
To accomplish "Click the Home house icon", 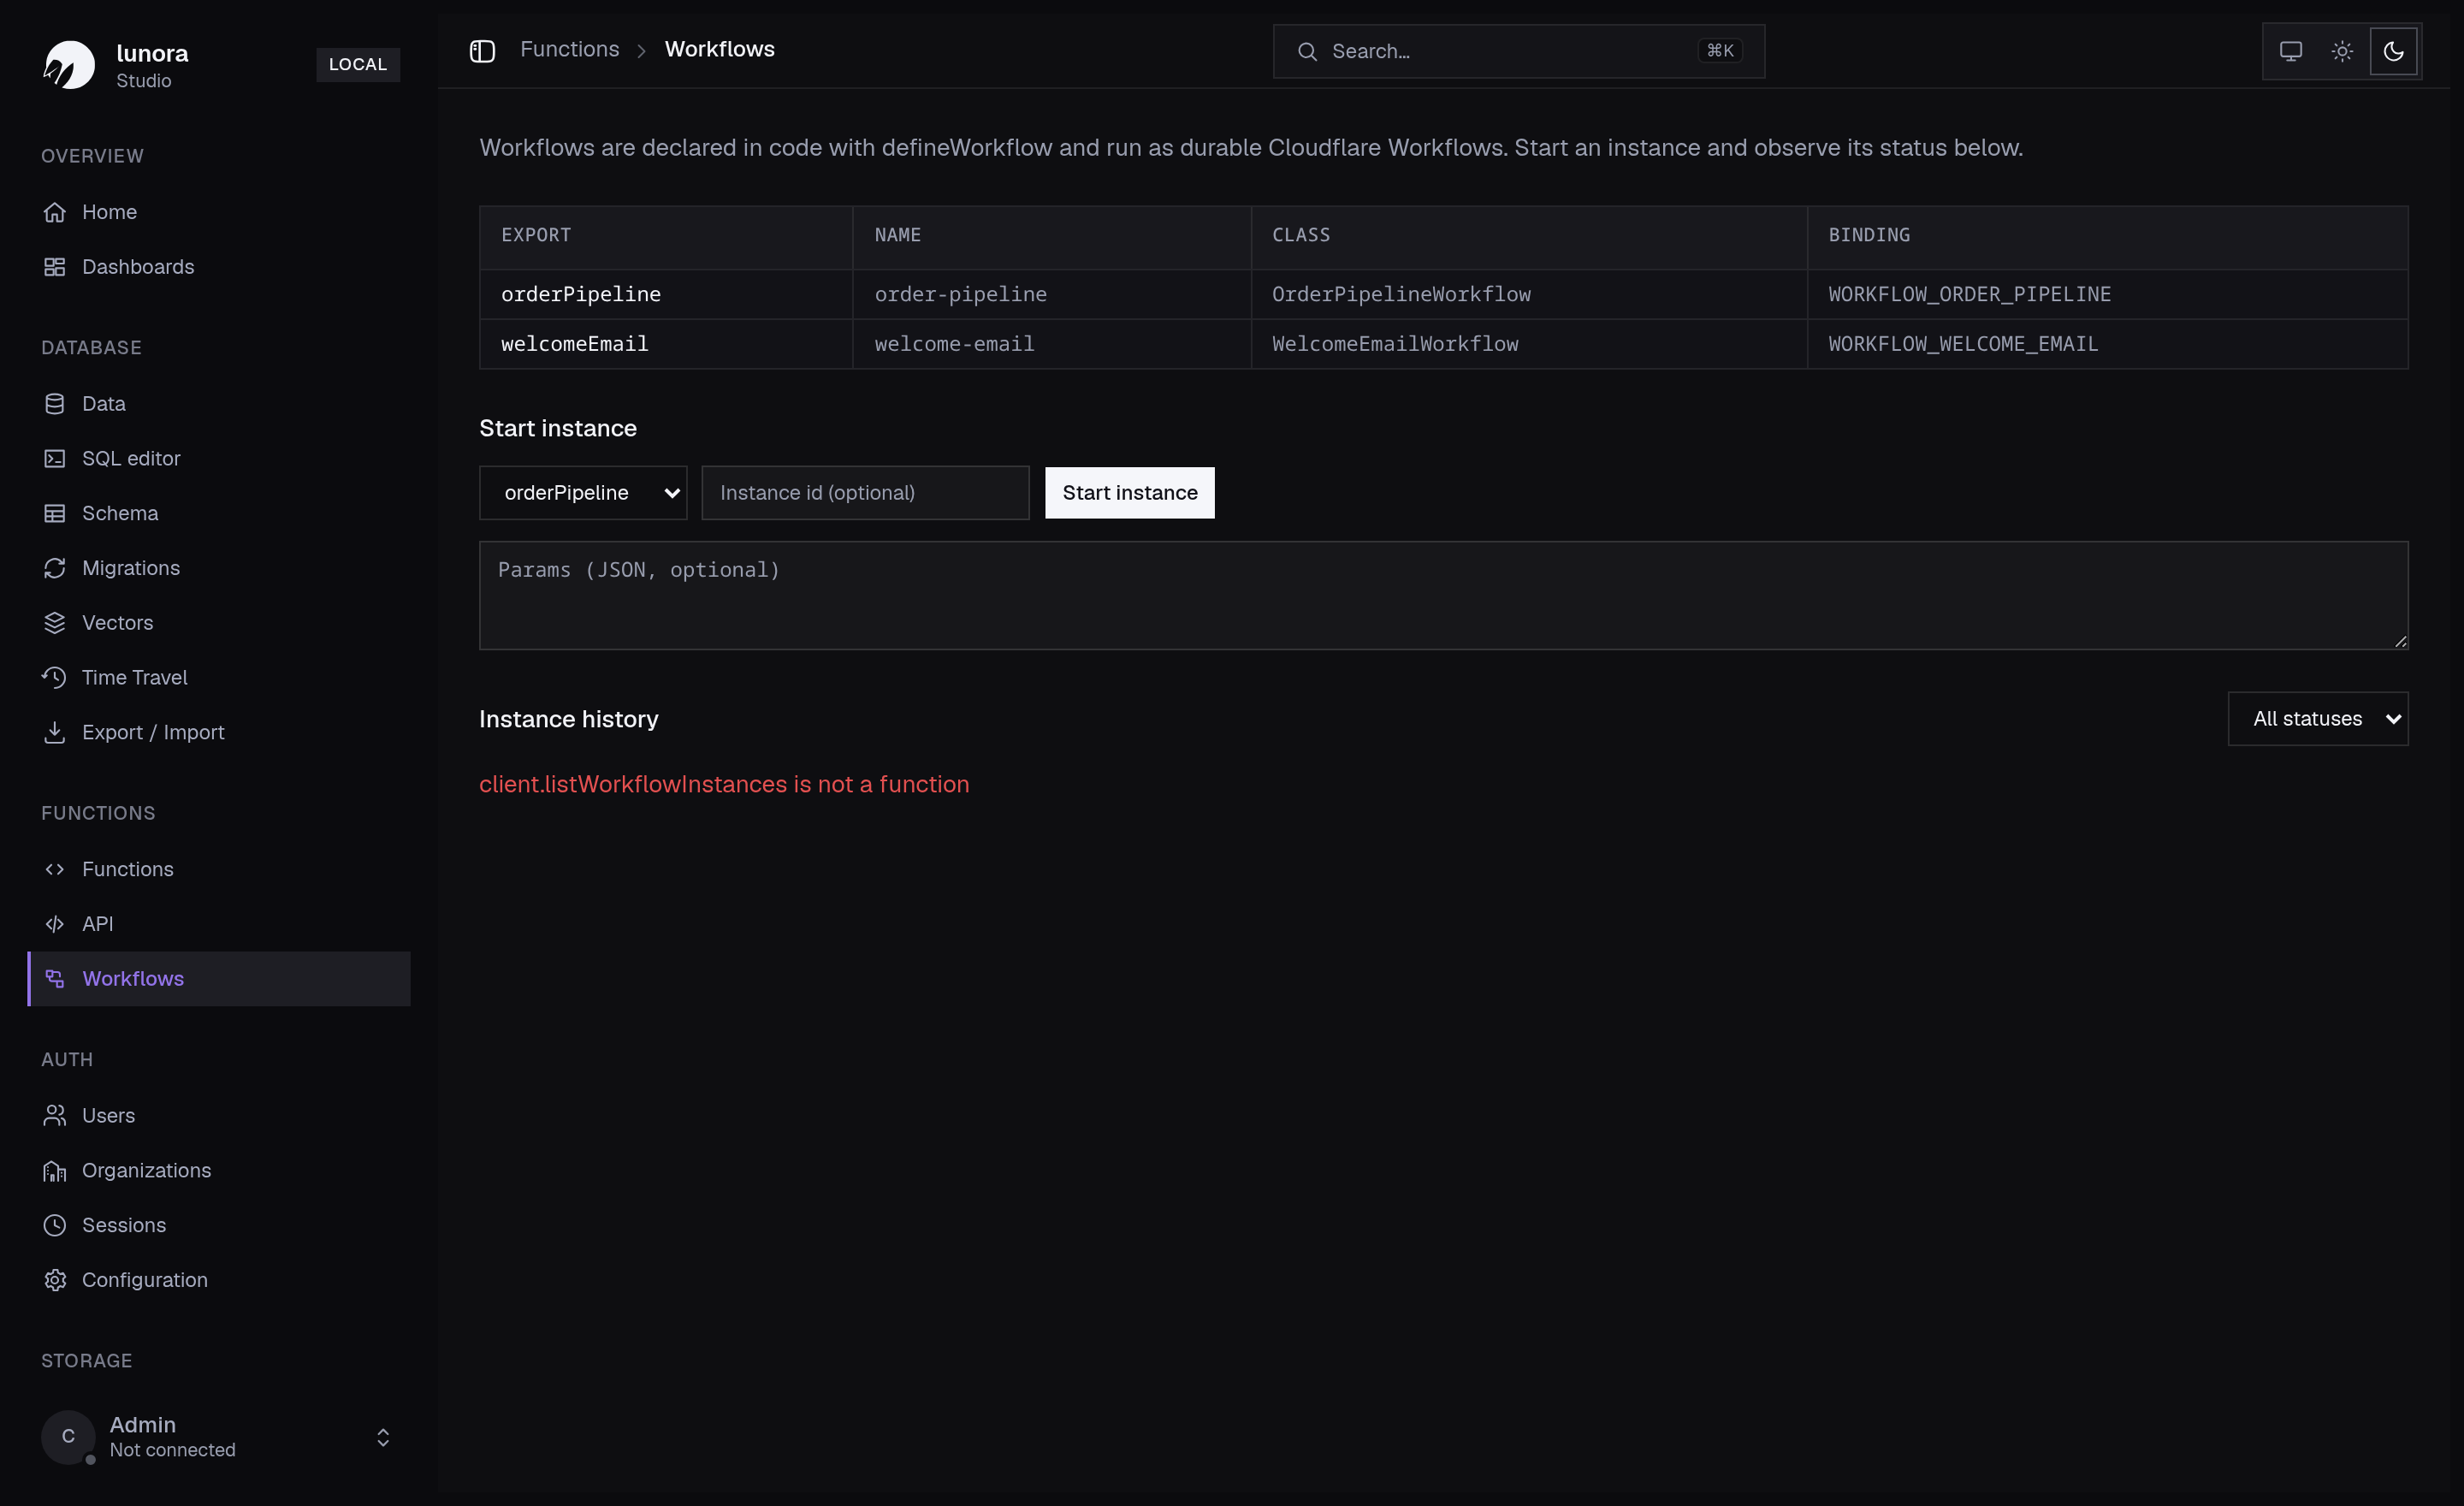I will click(55, 212).
